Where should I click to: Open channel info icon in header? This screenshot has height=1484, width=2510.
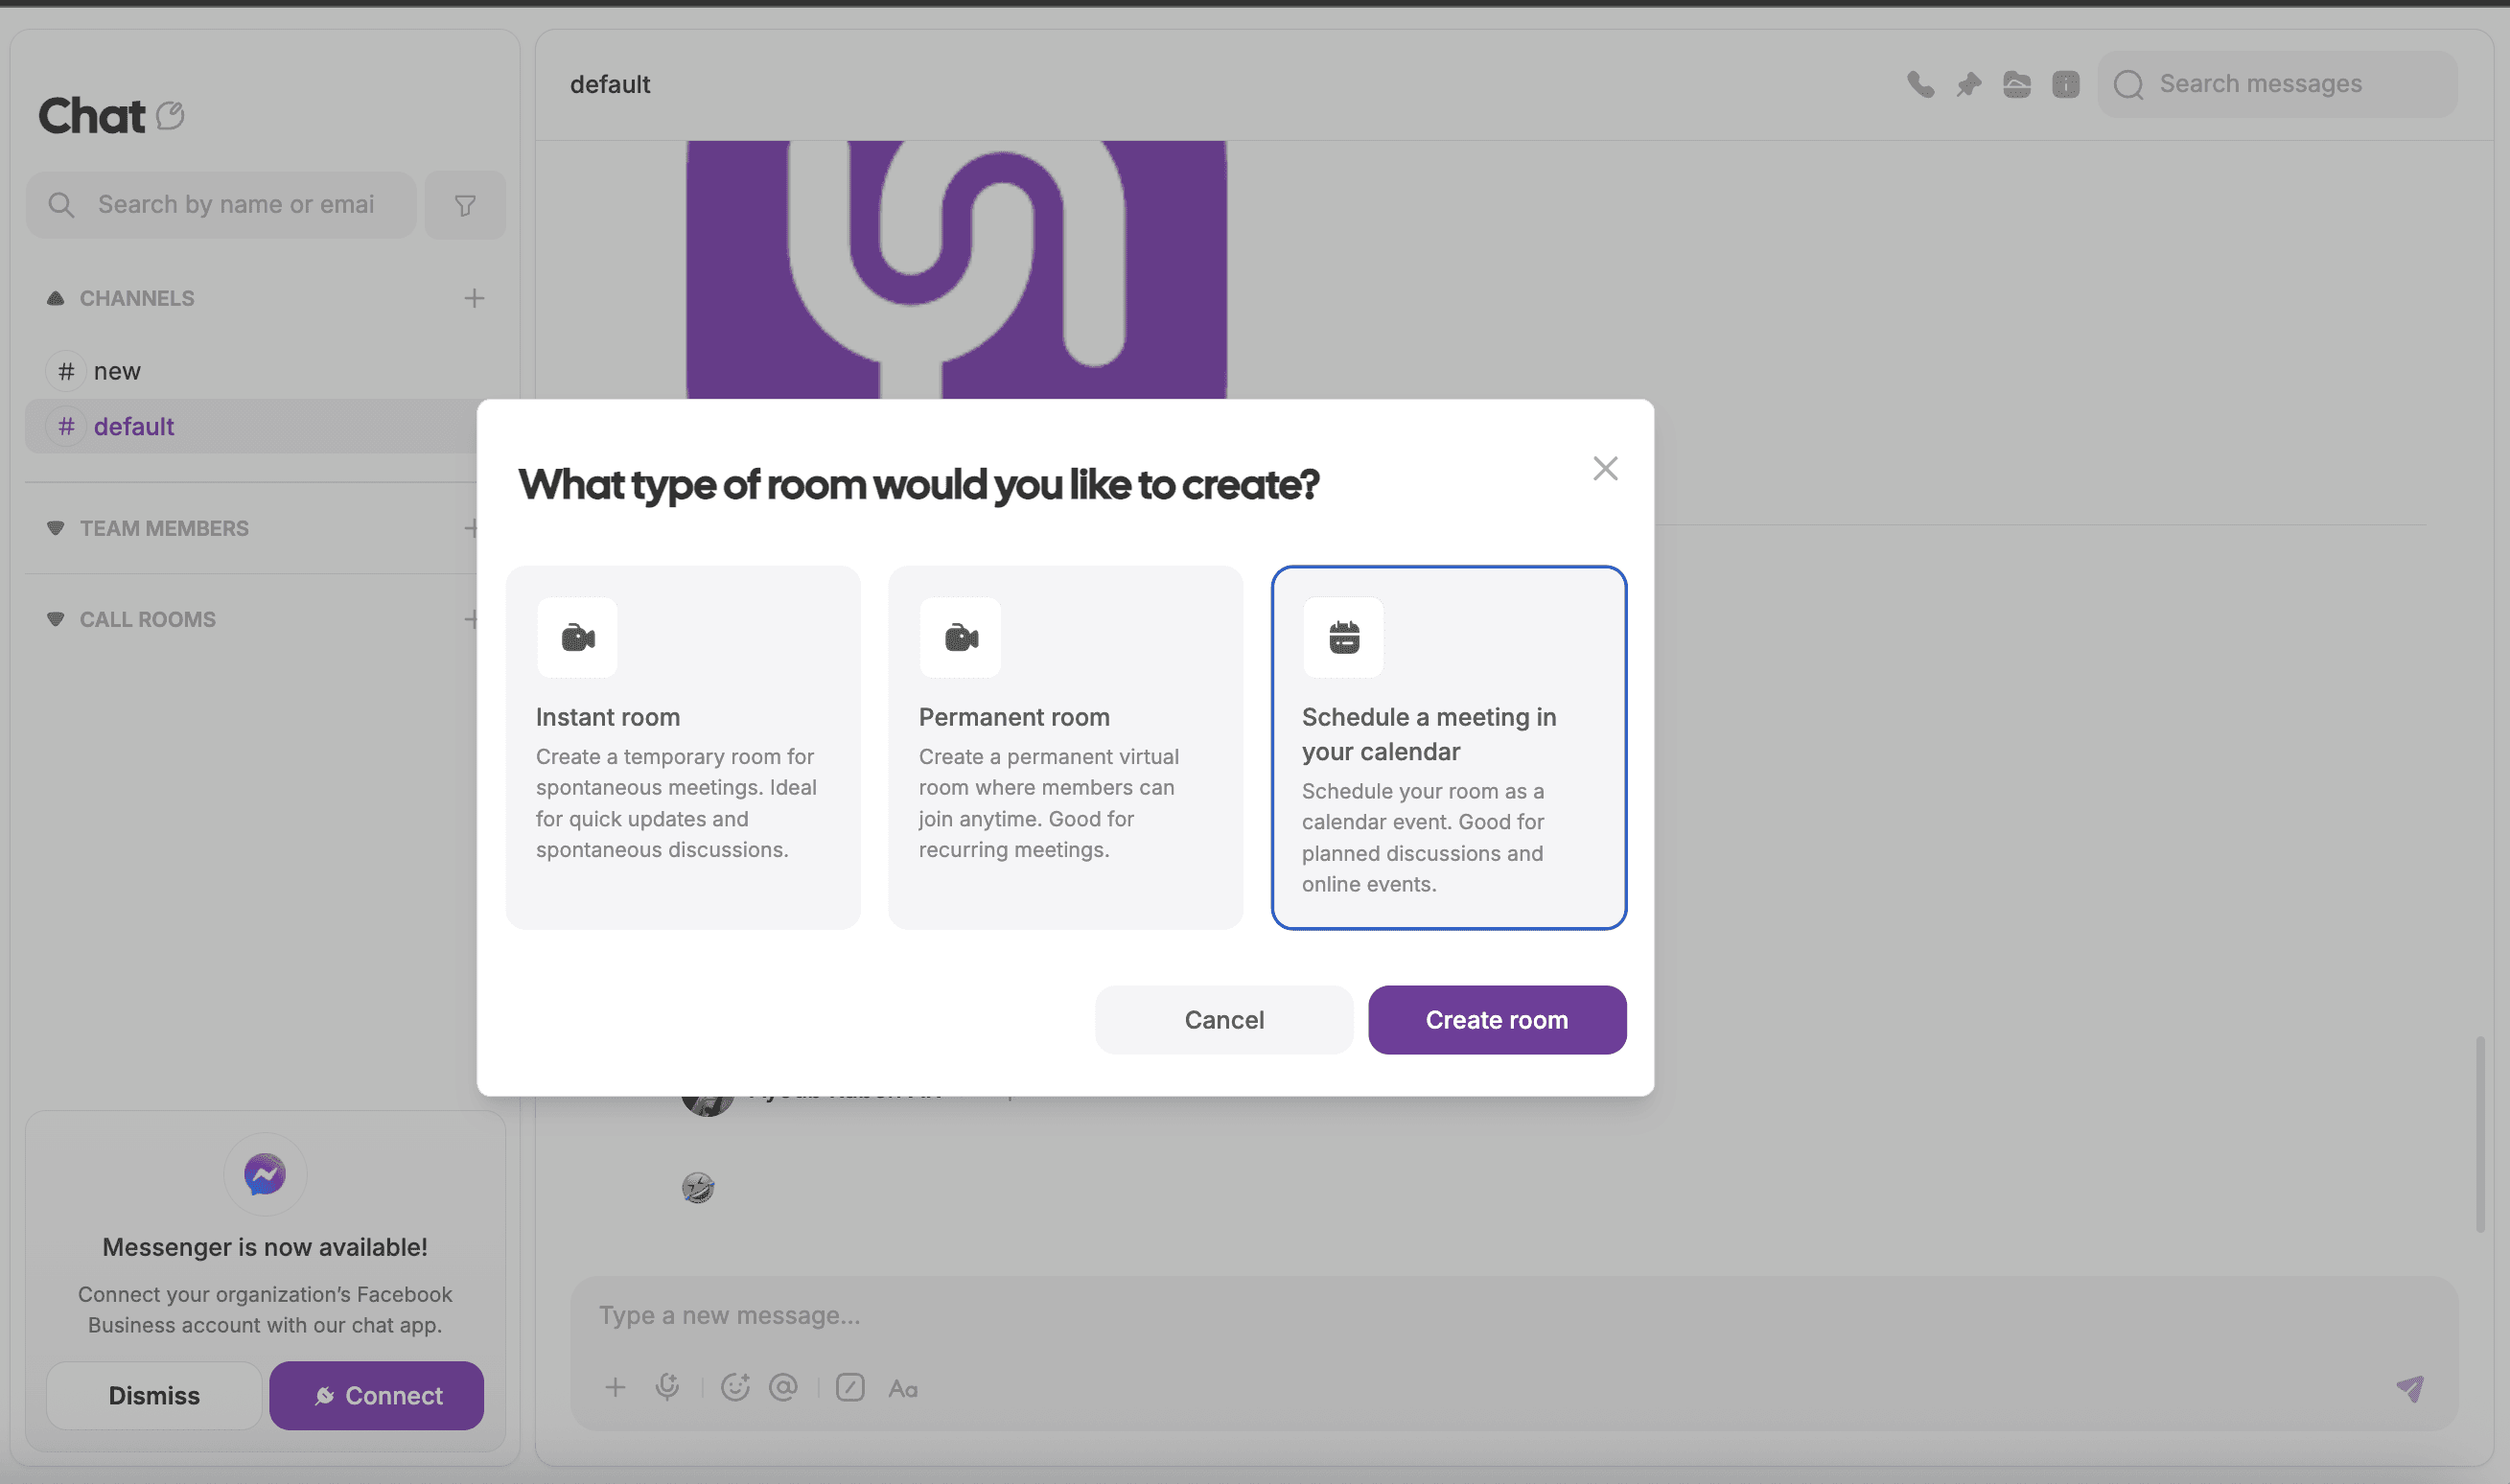pyautogui.click(x=2066, y=85)
